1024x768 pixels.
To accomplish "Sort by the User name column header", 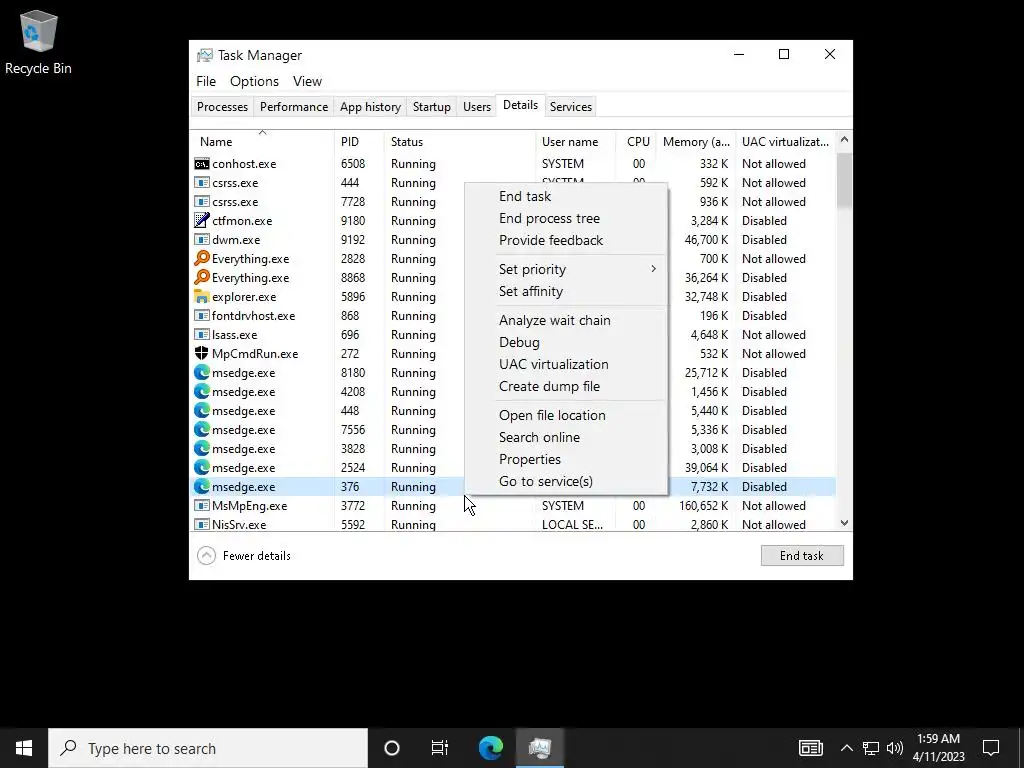I will point(575,142).
